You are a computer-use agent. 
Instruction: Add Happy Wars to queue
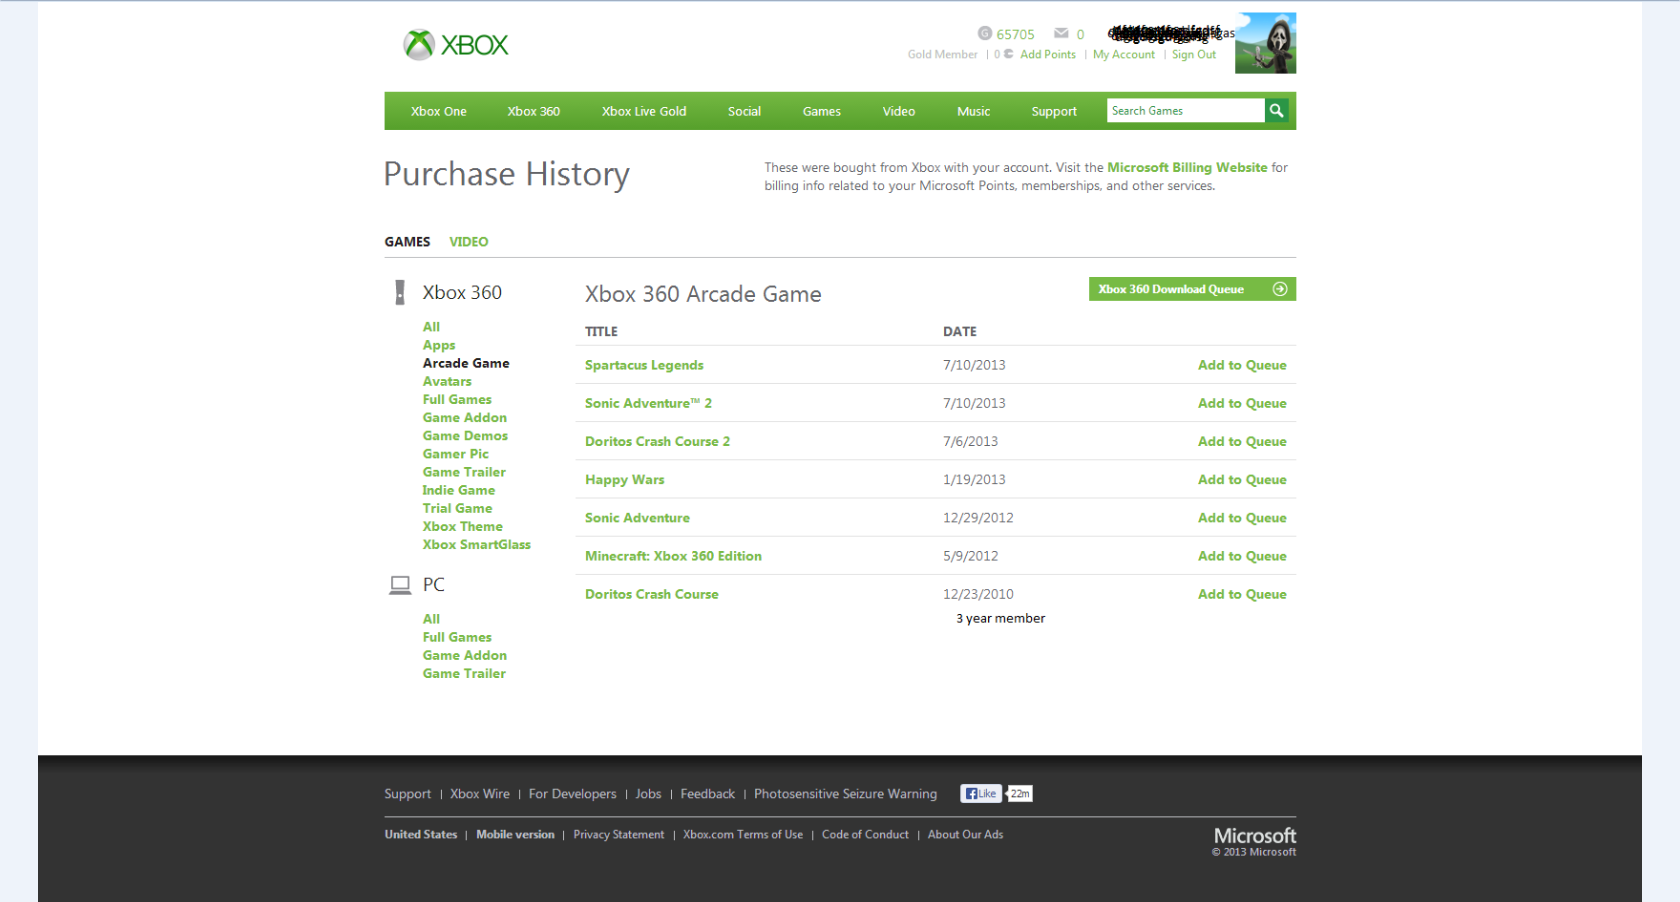(x=1242, y=480)
